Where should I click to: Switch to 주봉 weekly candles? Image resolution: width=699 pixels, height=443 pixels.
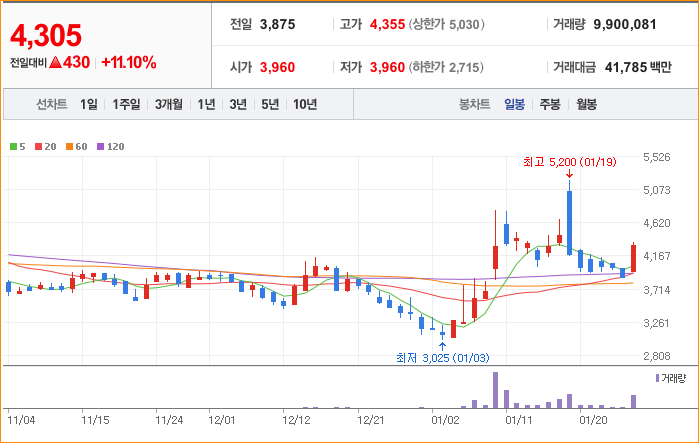point(550,104)
